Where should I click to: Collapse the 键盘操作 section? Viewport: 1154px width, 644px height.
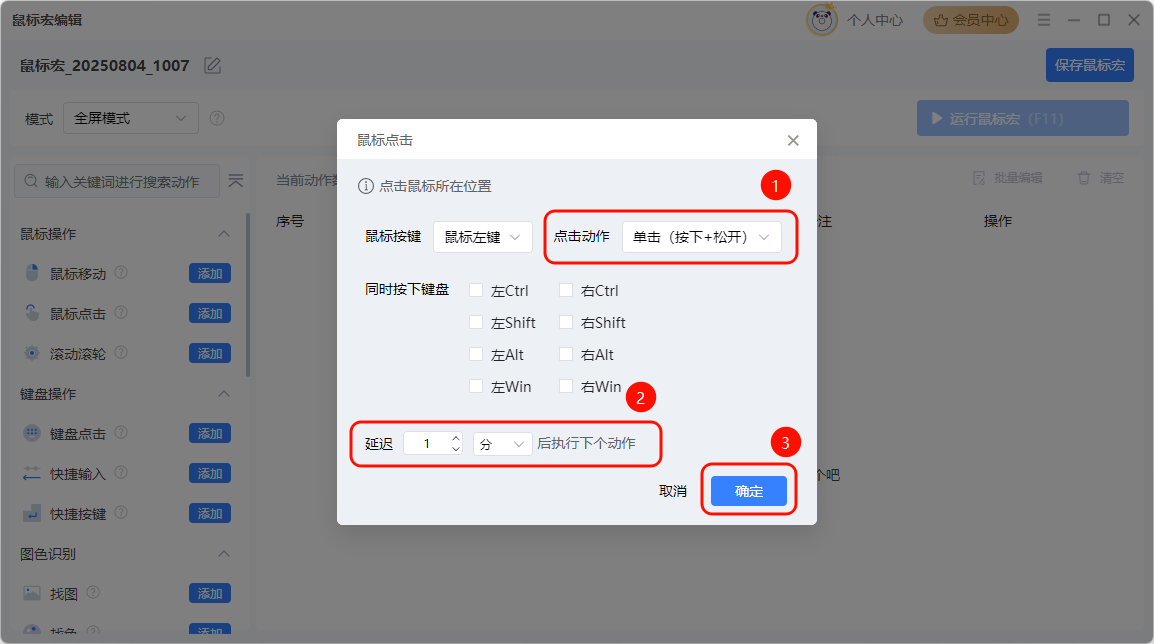[224, 394]
